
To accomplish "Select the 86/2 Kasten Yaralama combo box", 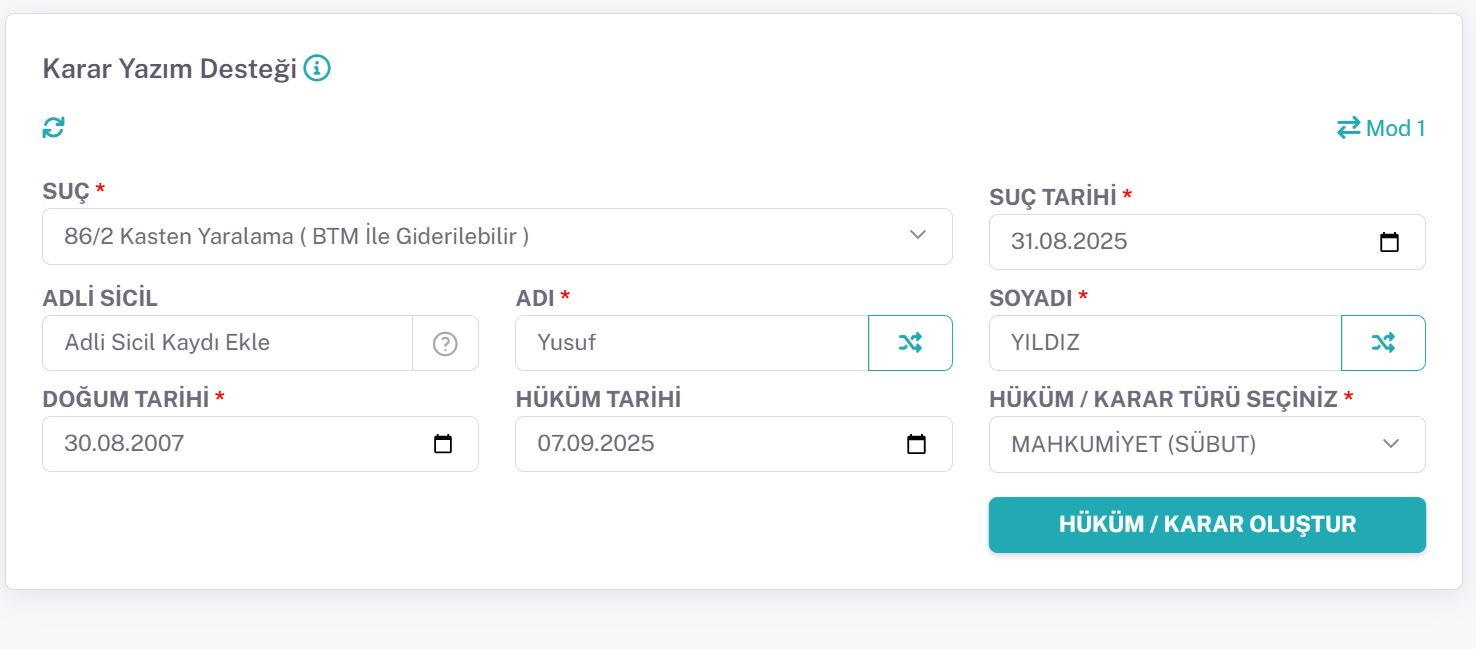I will coord(497,236).
